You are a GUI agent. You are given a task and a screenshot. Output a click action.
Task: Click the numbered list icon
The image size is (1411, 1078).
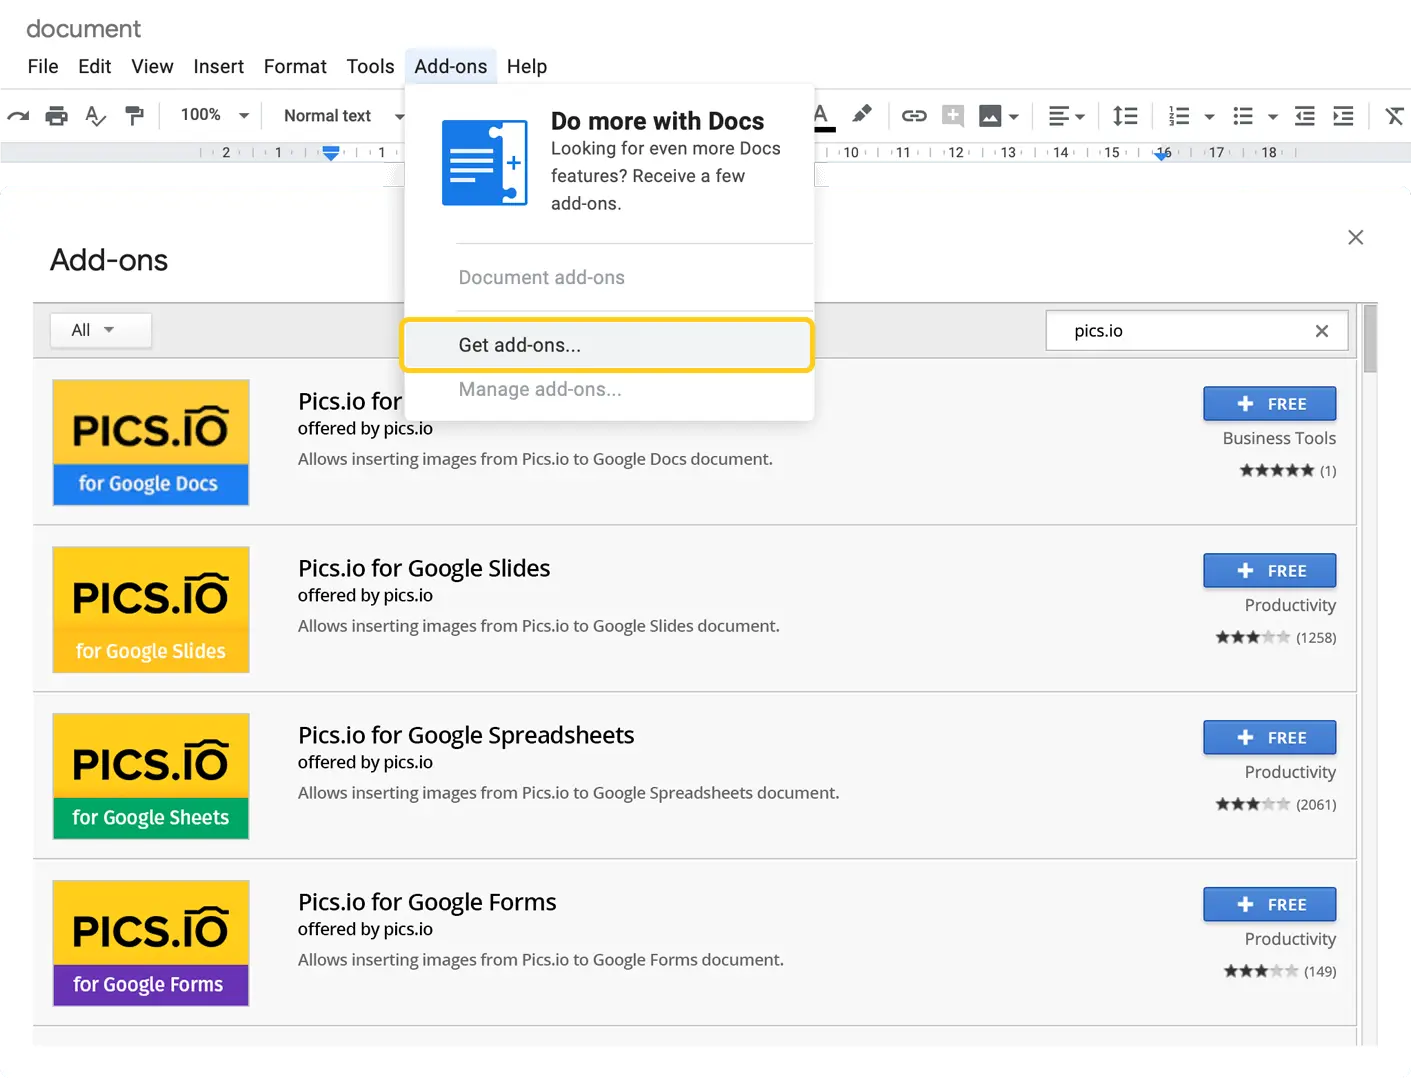coord(1179,116)
